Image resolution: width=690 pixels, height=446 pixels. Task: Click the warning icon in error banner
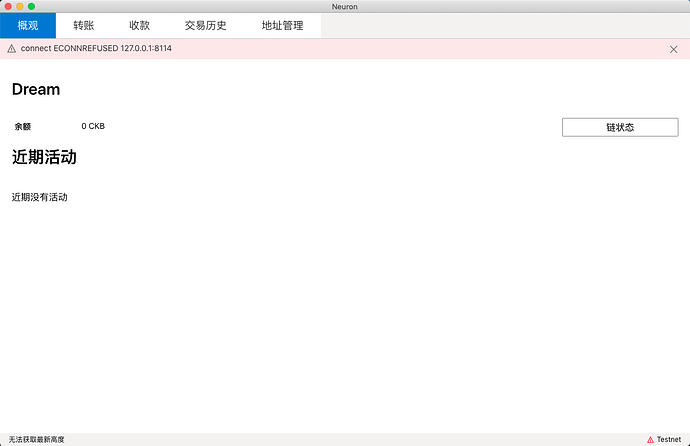click(12, 49)
